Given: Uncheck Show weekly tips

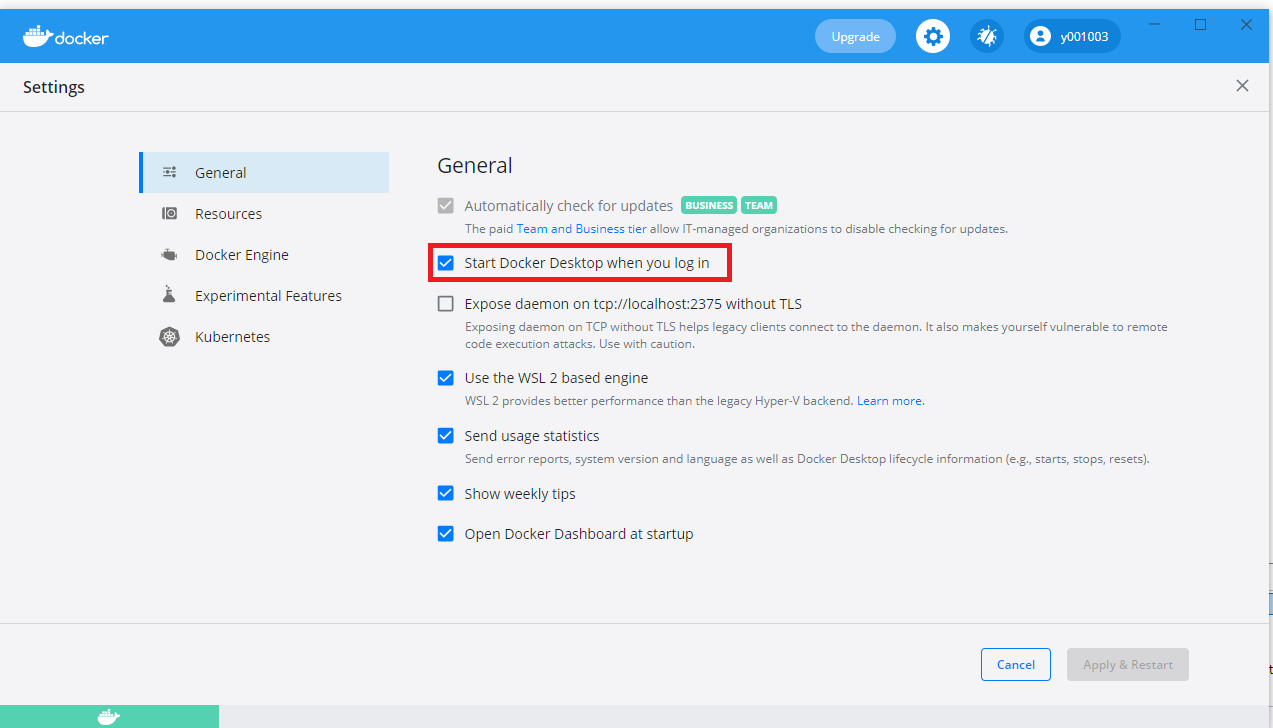Looking at the screenshot, I should (x=446, y=494).
